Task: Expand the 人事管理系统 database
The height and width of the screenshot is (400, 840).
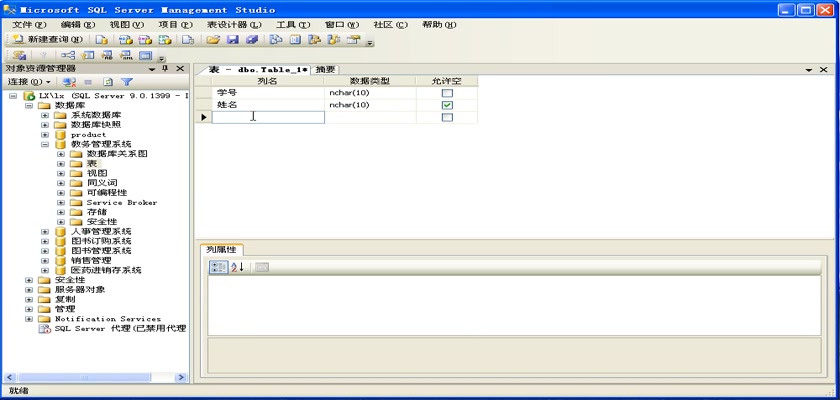Action: point(45,231)
